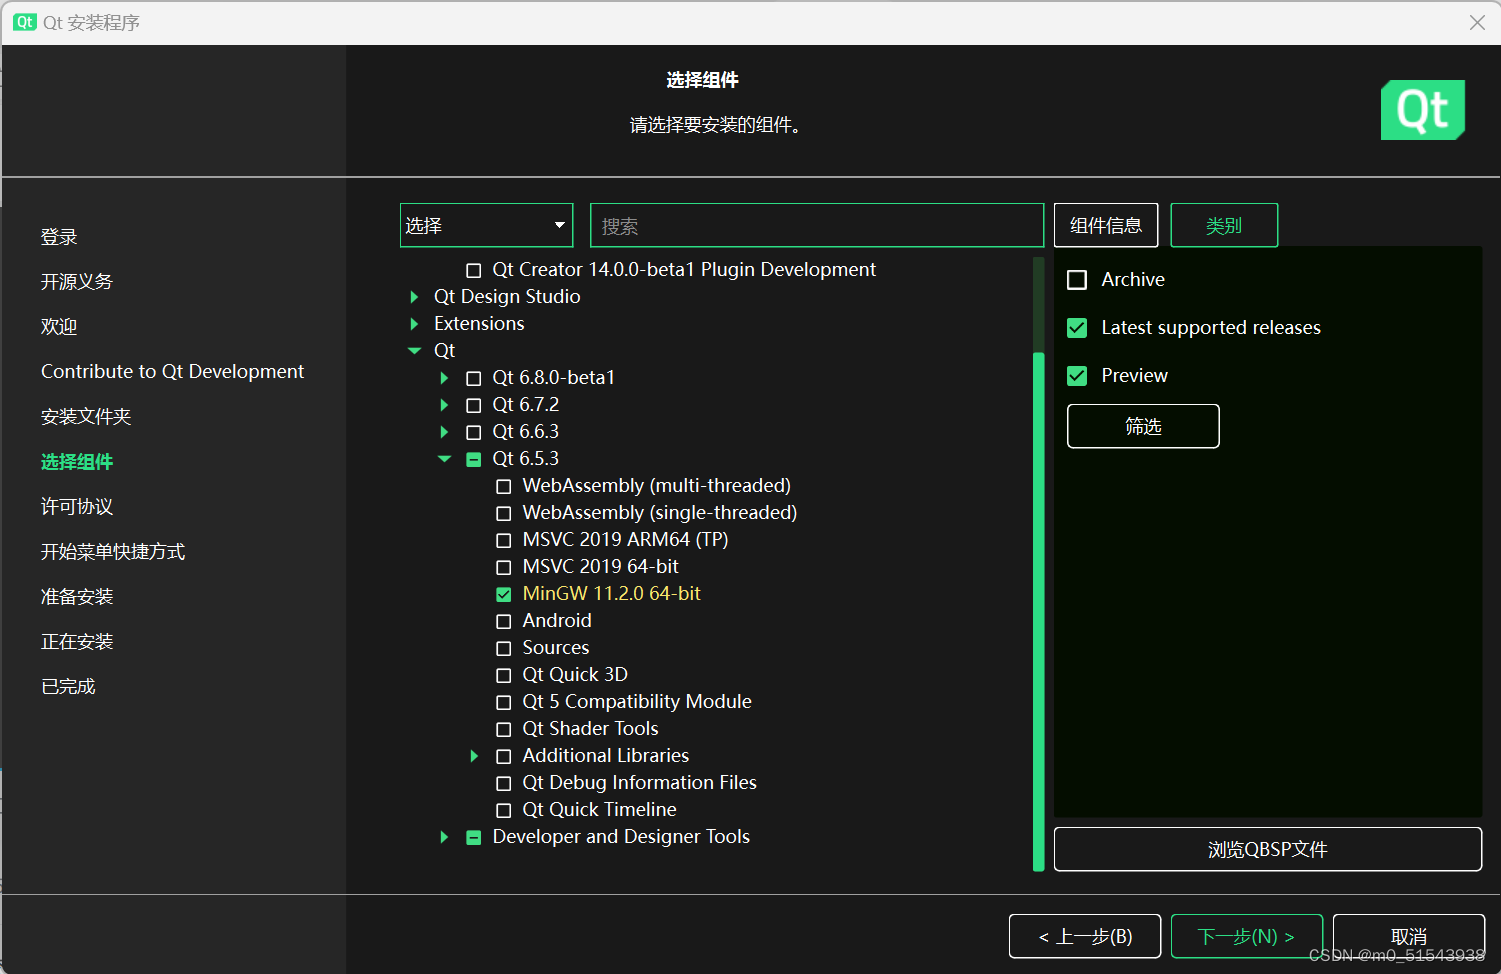Proceed with 下一步(N) button
The image size is (1501, 974).
pos(1247,936)
